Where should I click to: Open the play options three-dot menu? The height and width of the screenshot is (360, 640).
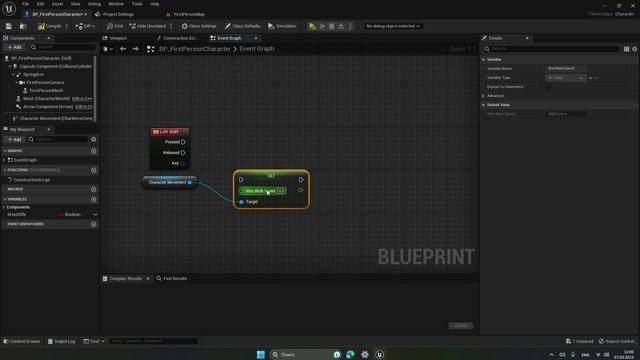coord(350,26)
